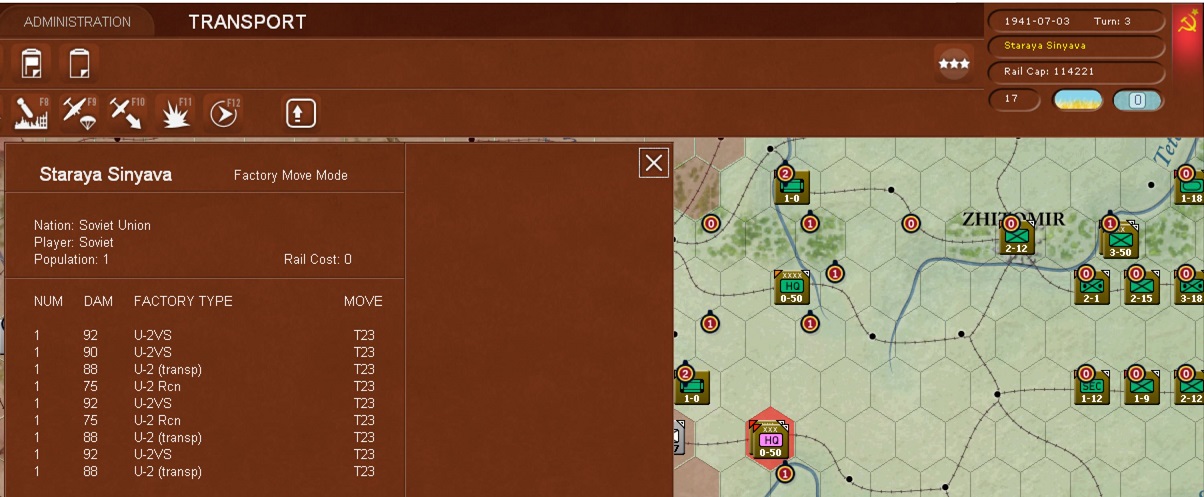The width and height of the screenshot is (1204, 497).
Task: Click the date and Turn 3 display
Action: pyautogui.click(x=1076, y=21)
